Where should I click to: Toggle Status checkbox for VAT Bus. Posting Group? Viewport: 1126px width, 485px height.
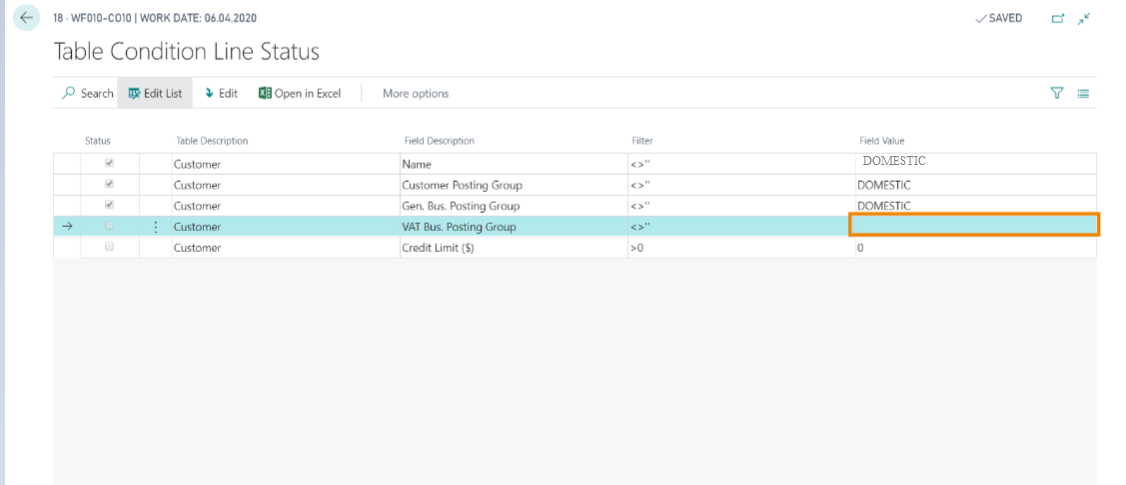point(109,227)
